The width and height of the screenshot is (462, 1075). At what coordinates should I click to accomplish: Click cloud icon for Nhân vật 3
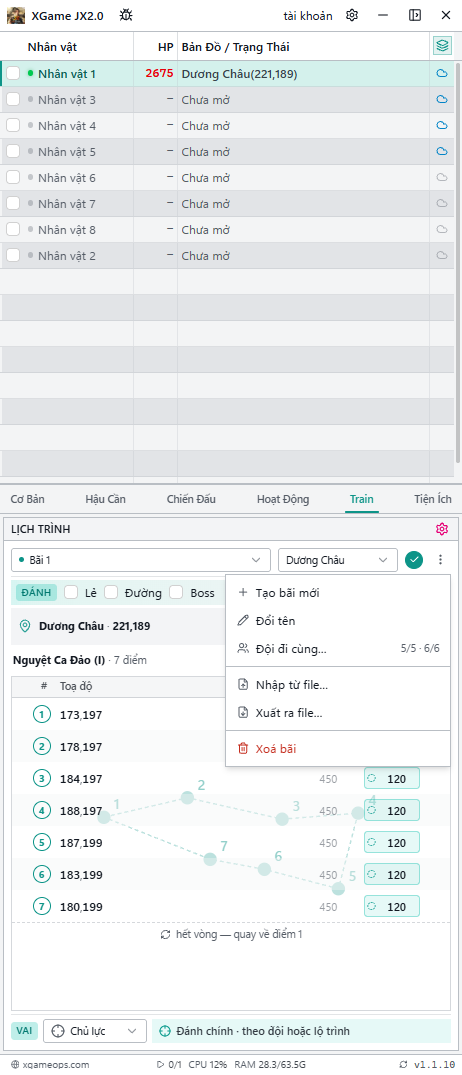[442, 99]
